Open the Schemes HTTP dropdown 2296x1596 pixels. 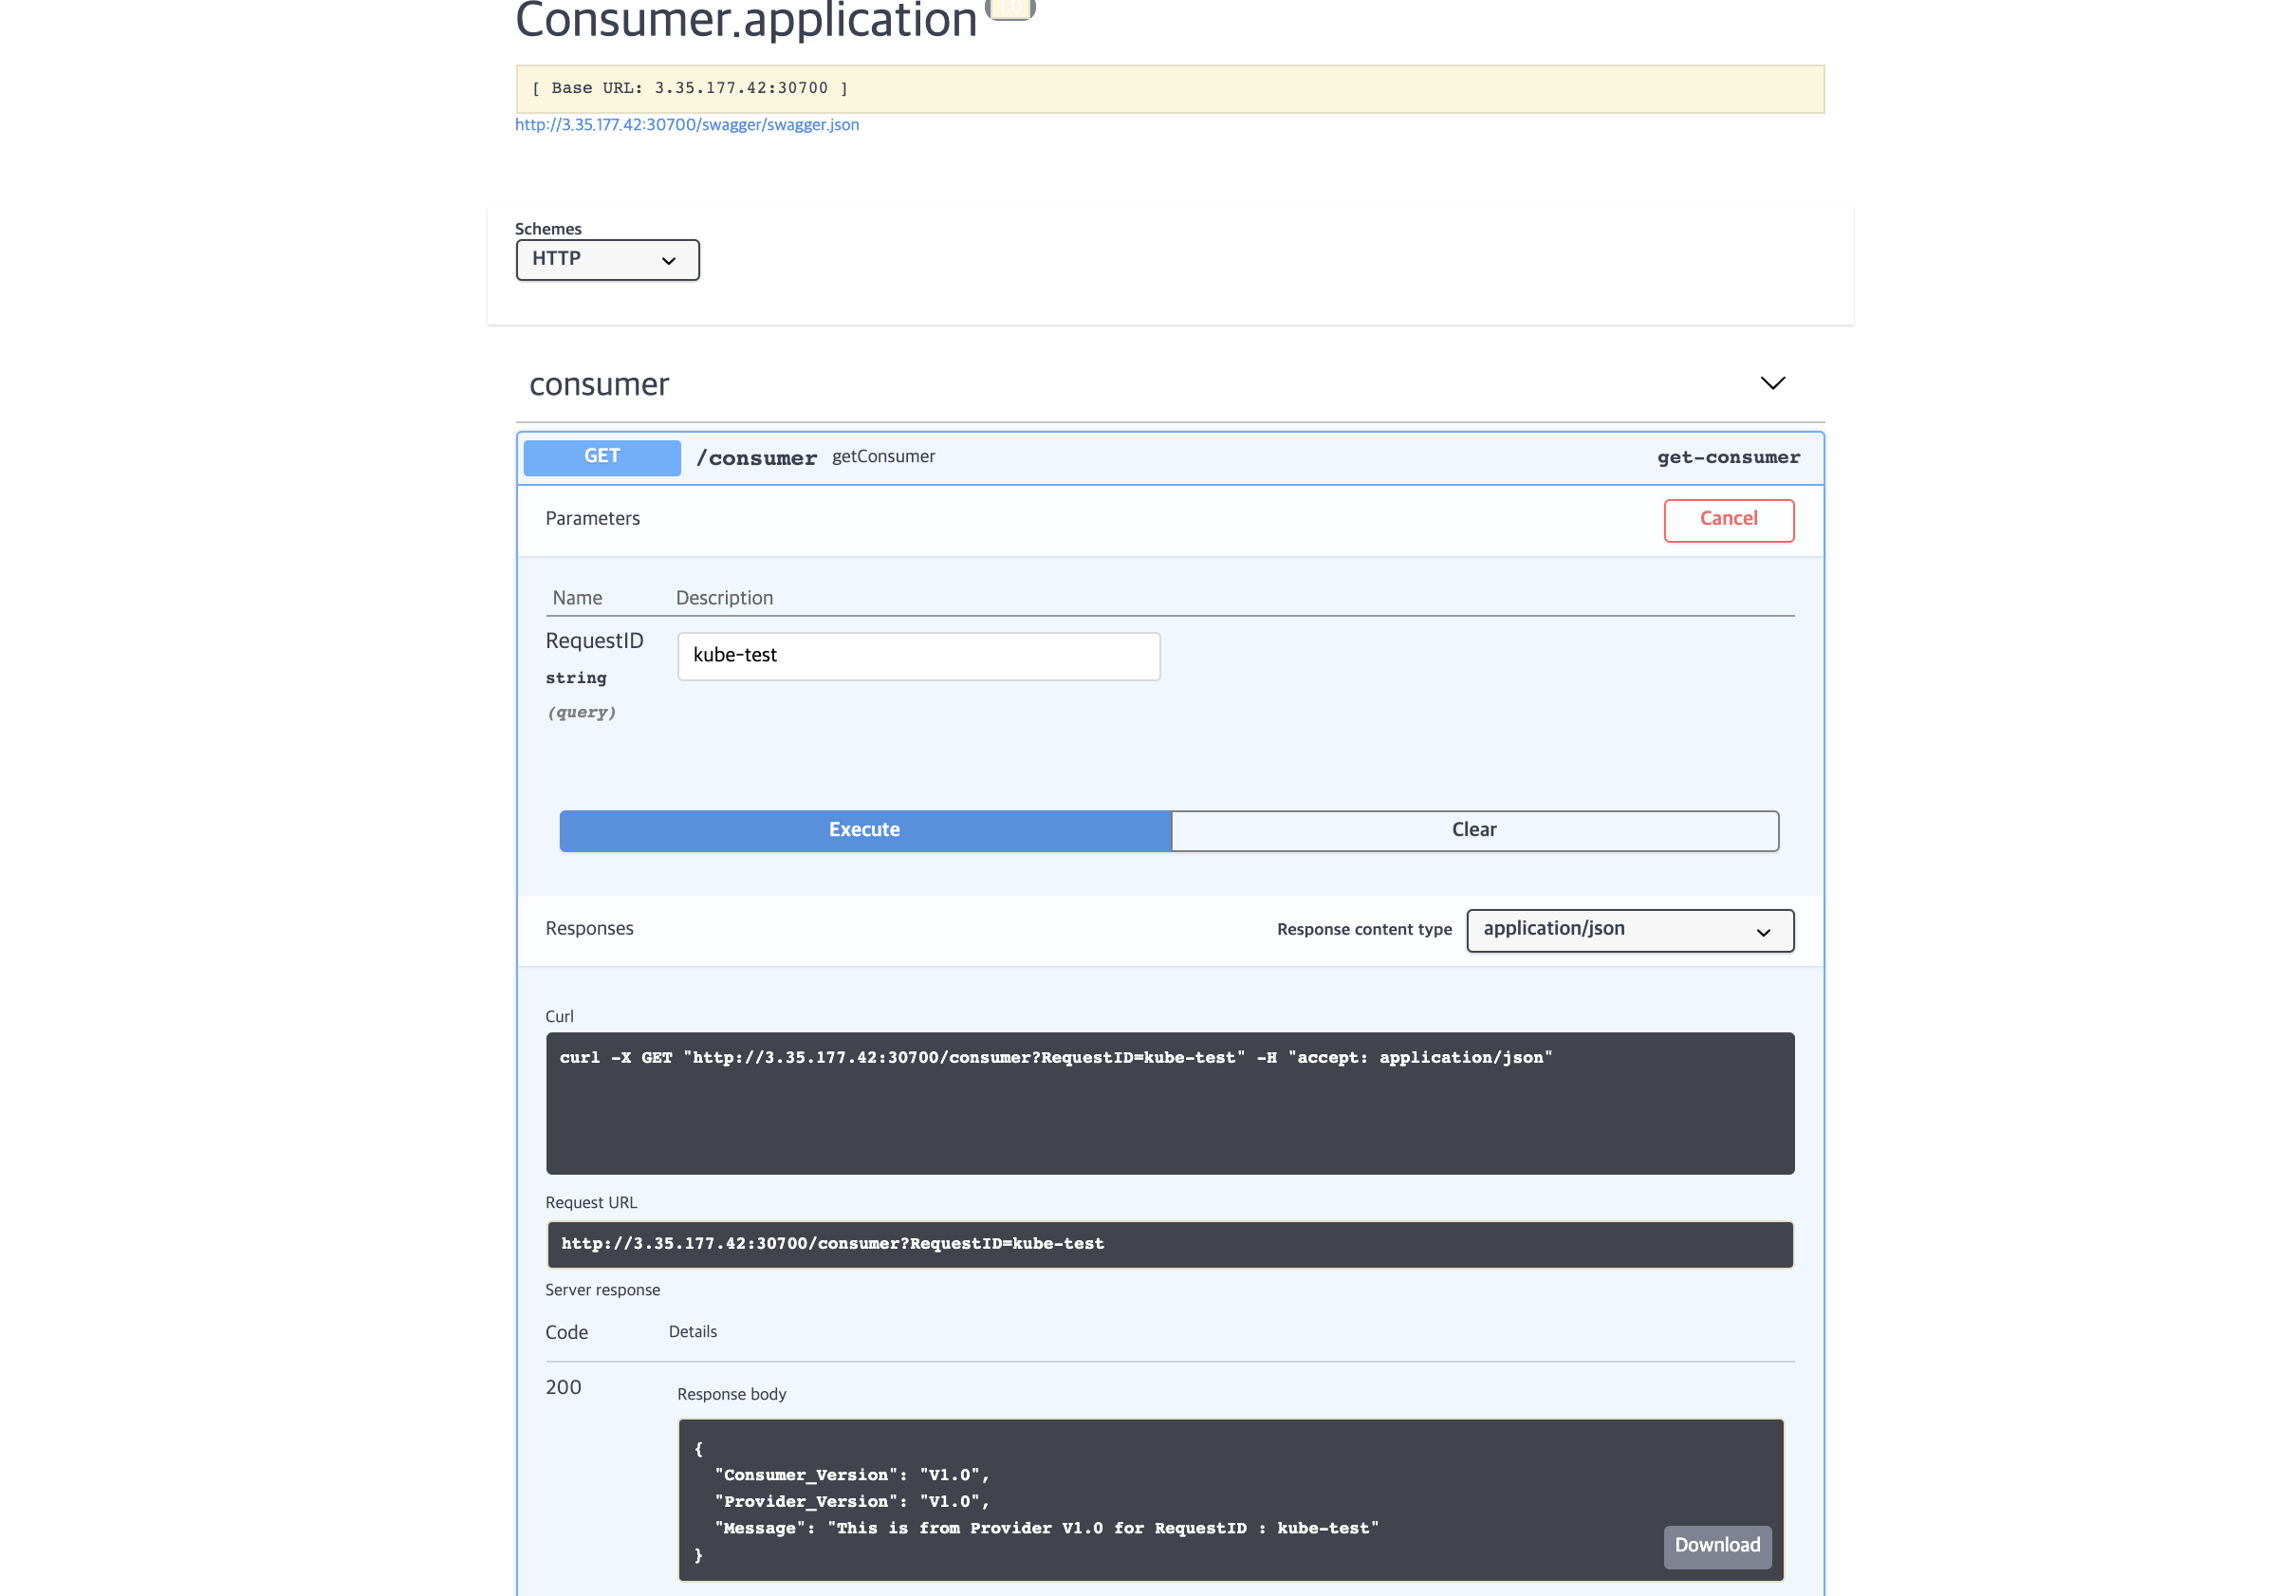[607, 260]
